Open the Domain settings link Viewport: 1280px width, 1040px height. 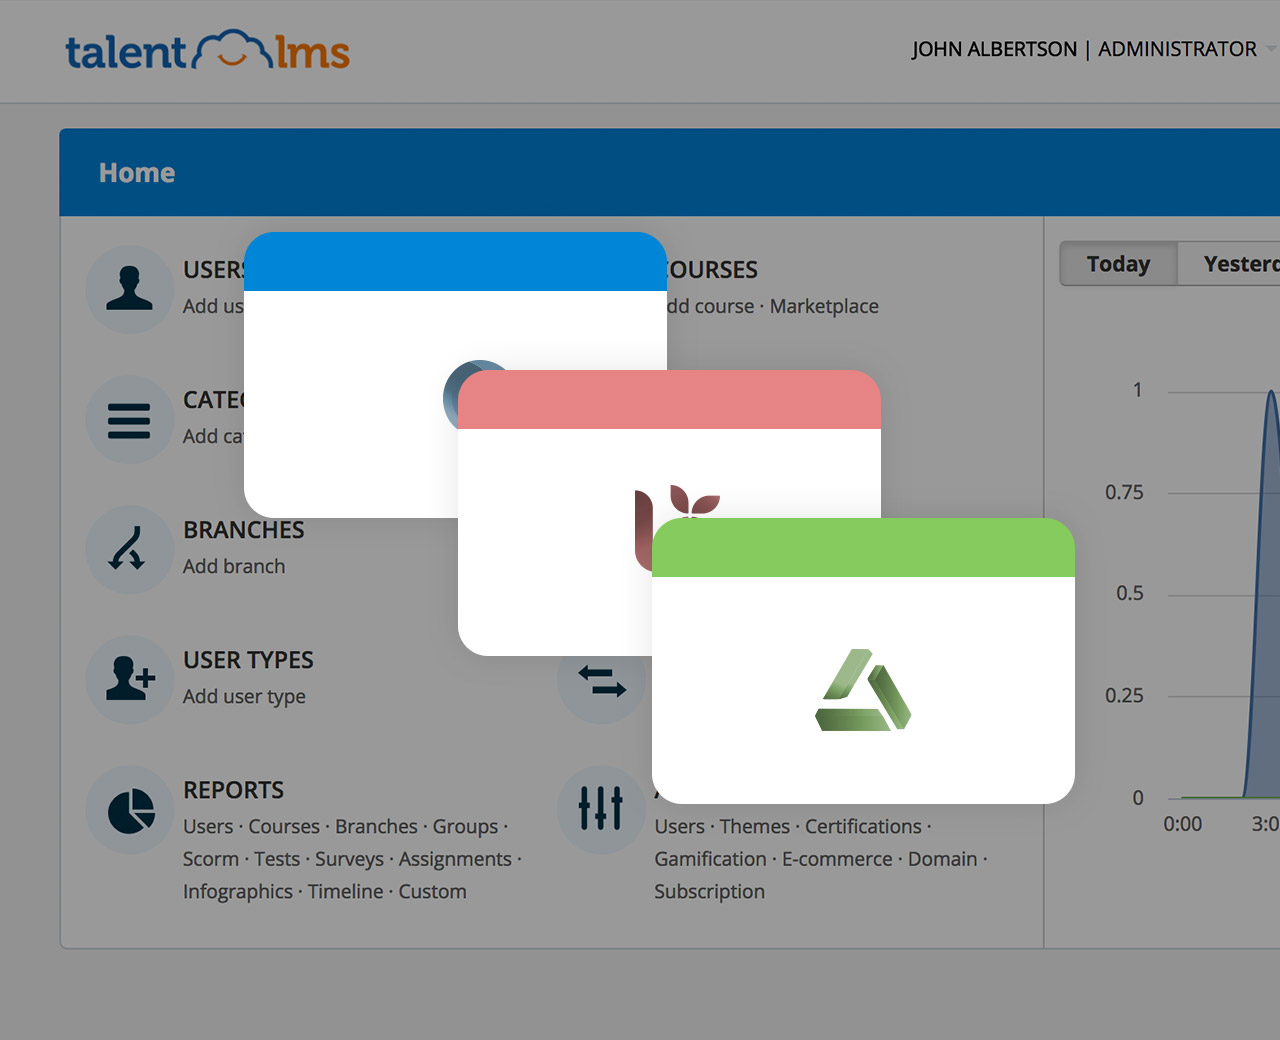pyautogui.click(x=942, y=859)
